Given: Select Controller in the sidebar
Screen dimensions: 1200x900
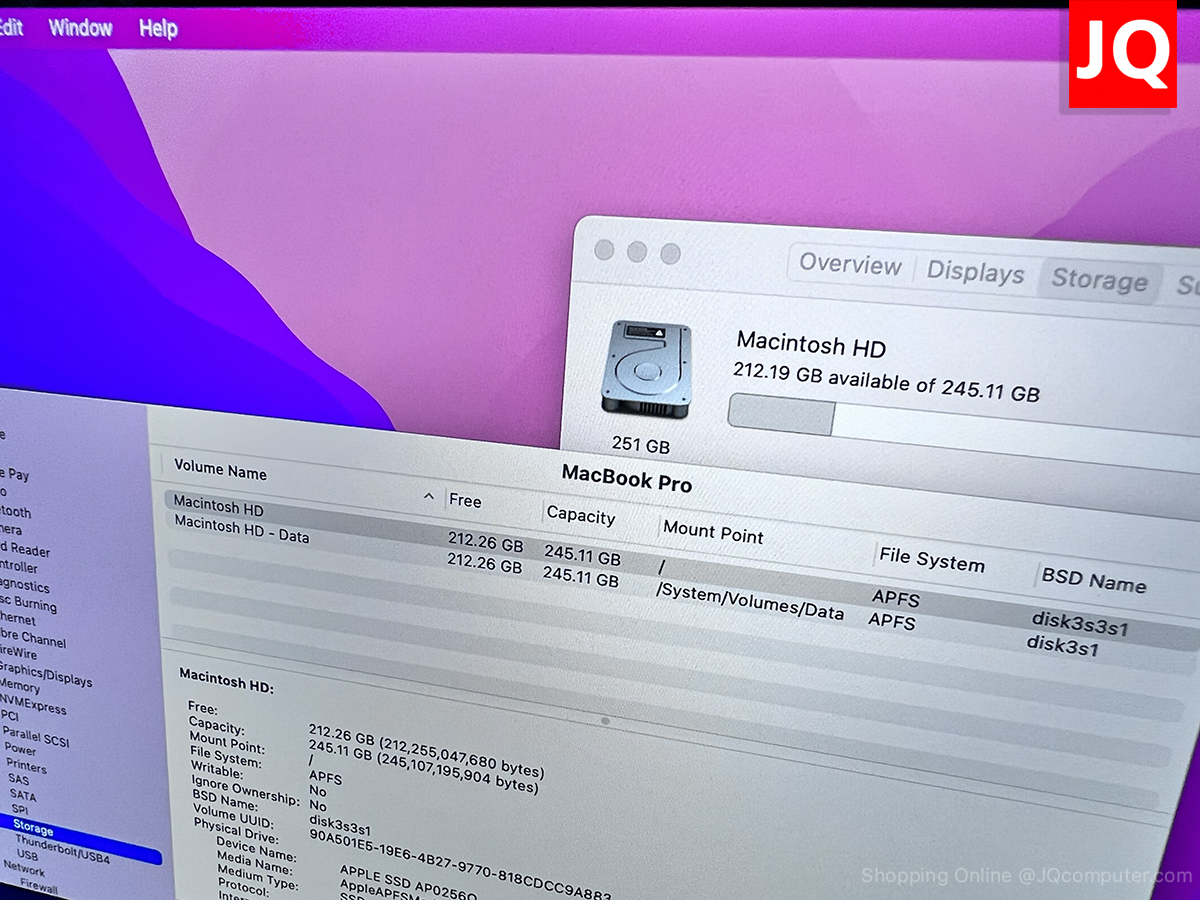Looking at the screenshot, I should 19,566.
